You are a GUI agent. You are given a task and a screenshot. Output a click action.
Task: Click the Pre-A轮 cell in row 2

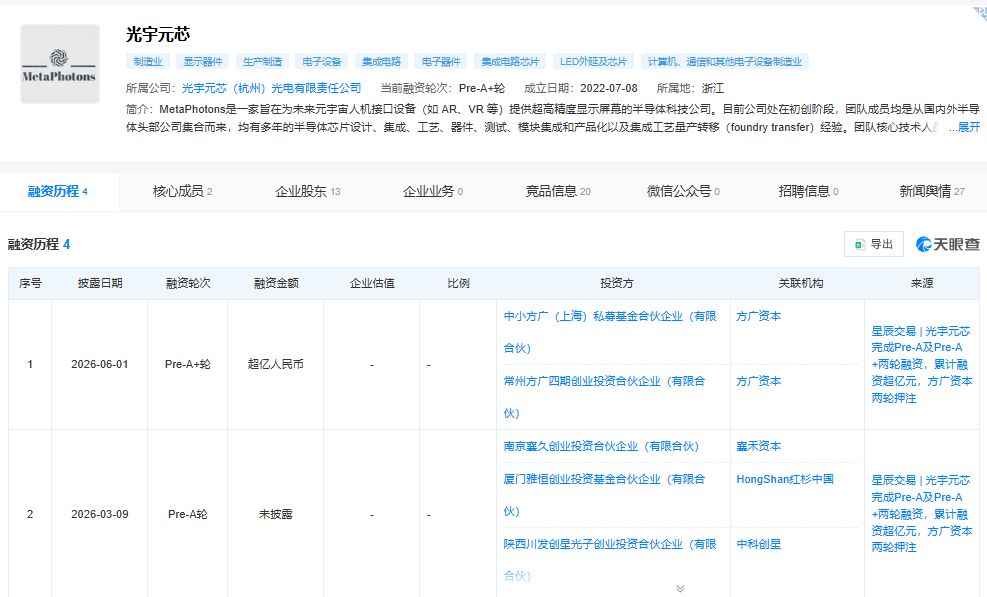tap(188, 515)
